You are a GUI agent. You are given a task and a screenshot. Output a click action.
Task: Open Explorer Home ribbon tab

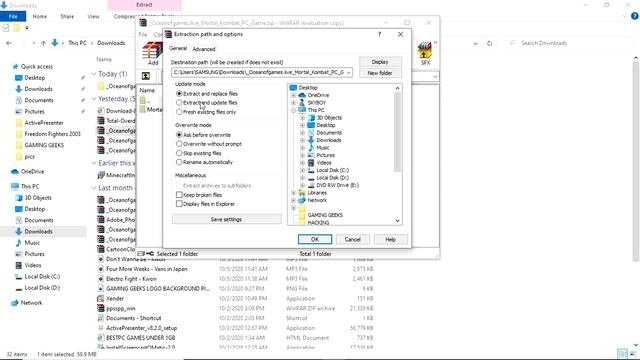40,16
